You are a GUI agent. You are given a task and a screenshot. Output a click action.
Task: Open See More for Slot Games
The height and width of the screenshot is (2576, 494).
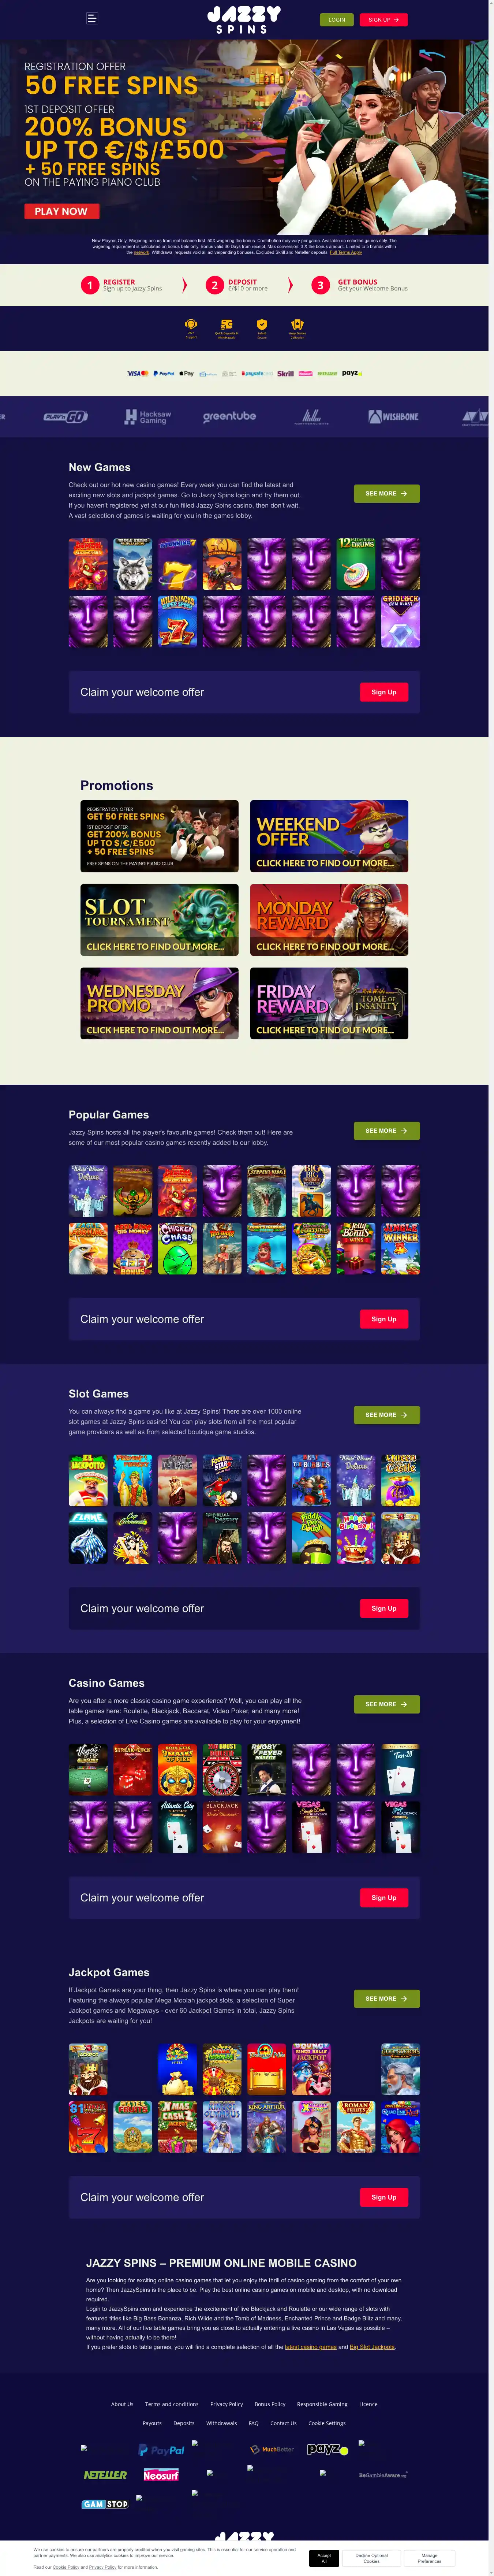386,1415
